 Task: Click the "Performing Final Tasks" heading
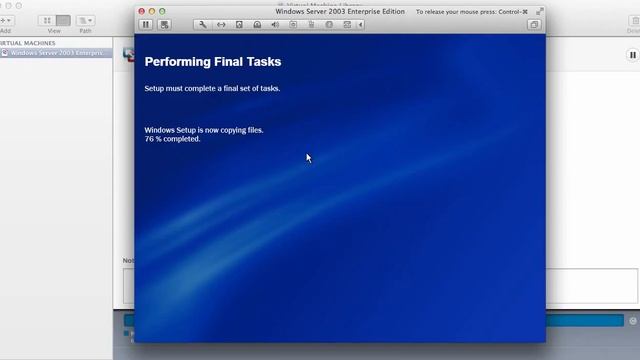pyautogui.click(x=213, y=62)
